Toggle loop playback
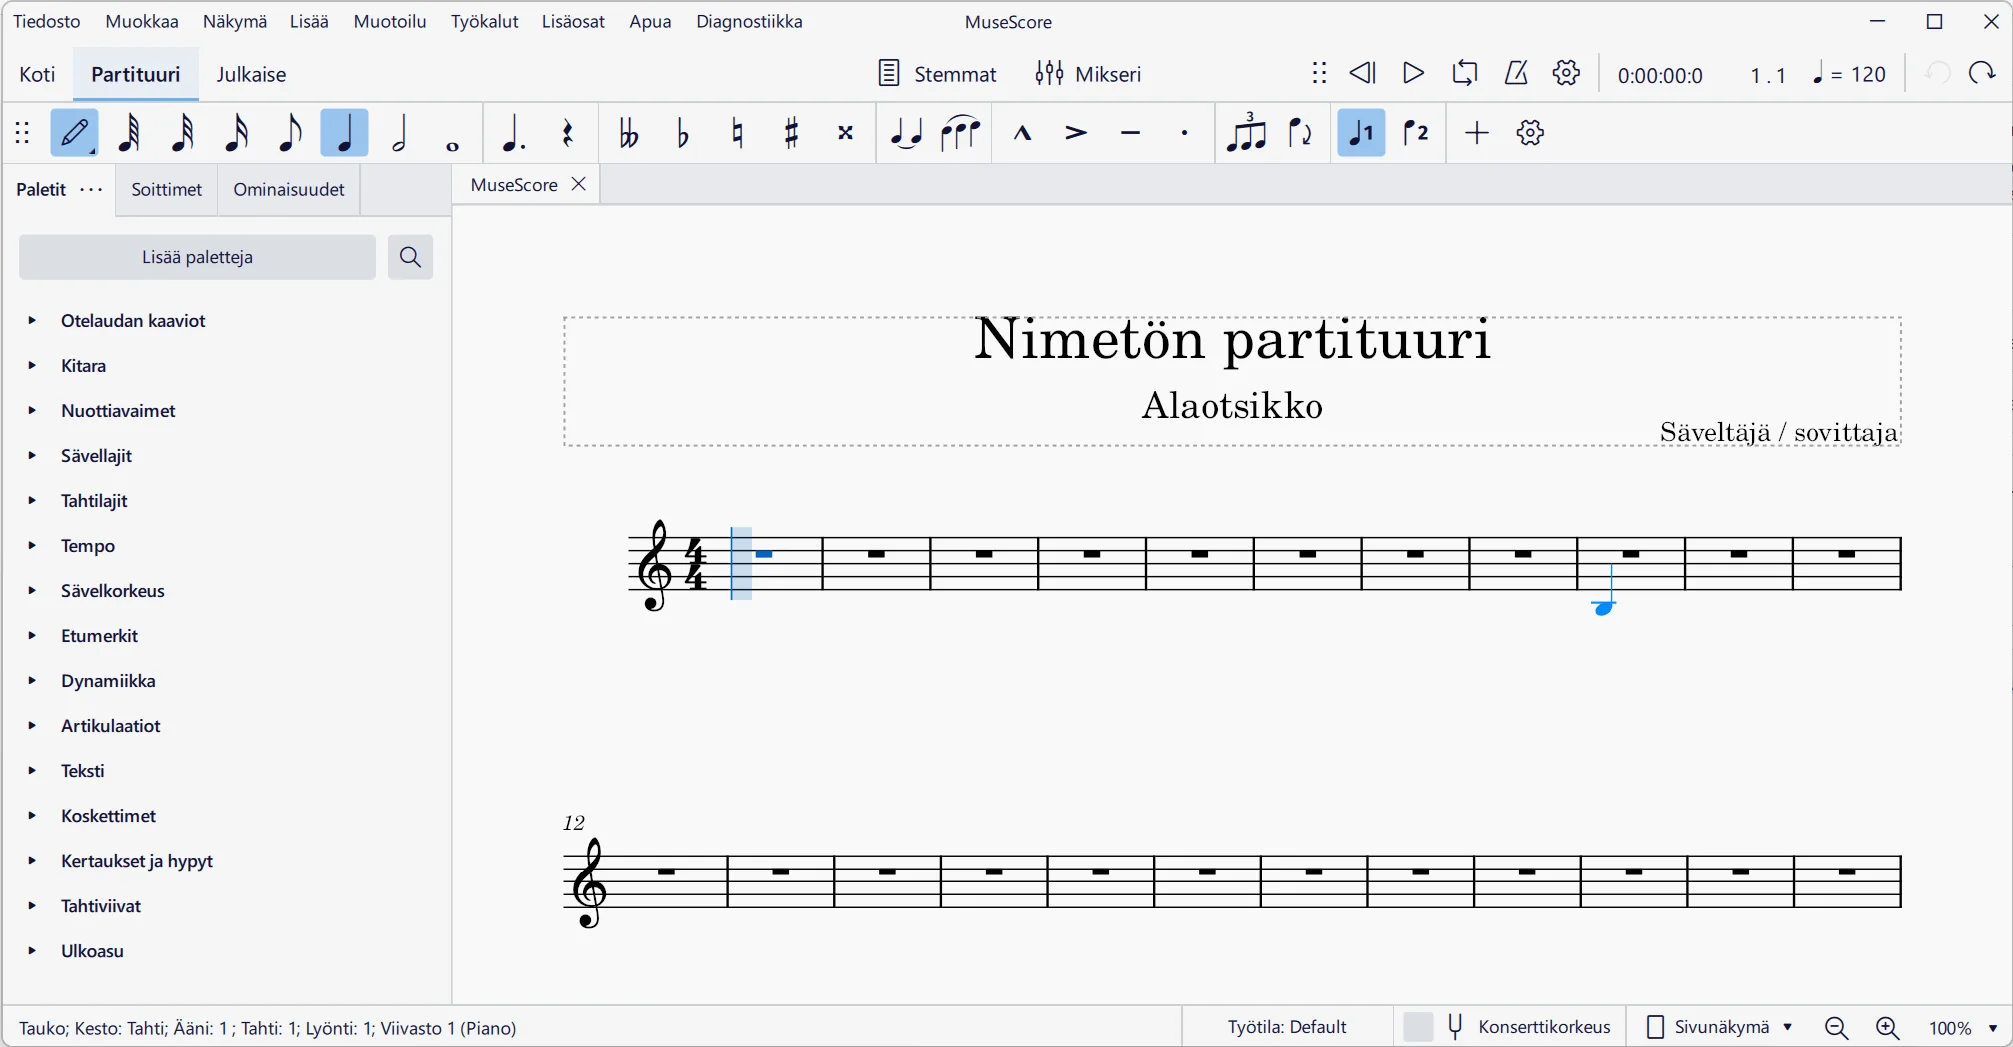Screen dimensions: 2013x1047 (x=1465, y=73)
